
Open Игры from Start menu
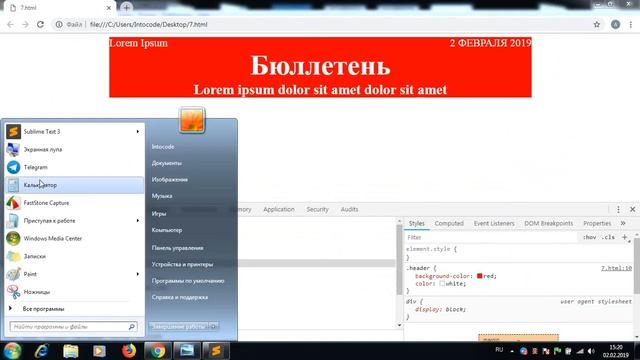(x=159, y=213)
